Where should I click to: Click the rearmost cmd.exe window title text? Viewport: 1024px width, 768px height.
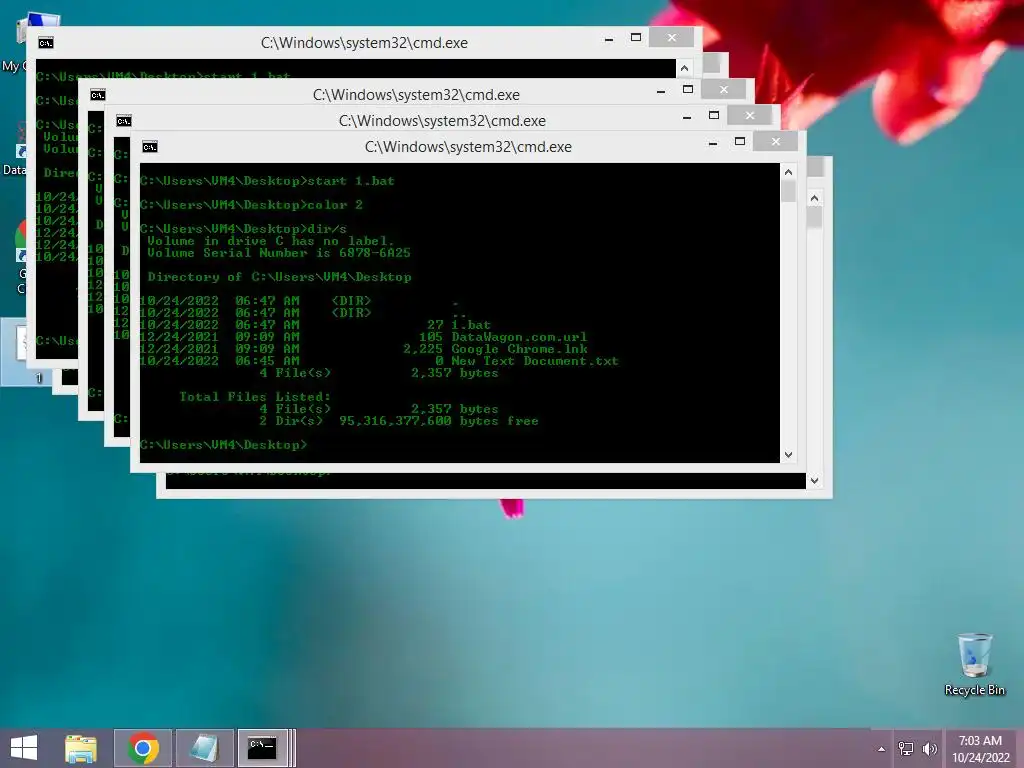tap(364, 43)
